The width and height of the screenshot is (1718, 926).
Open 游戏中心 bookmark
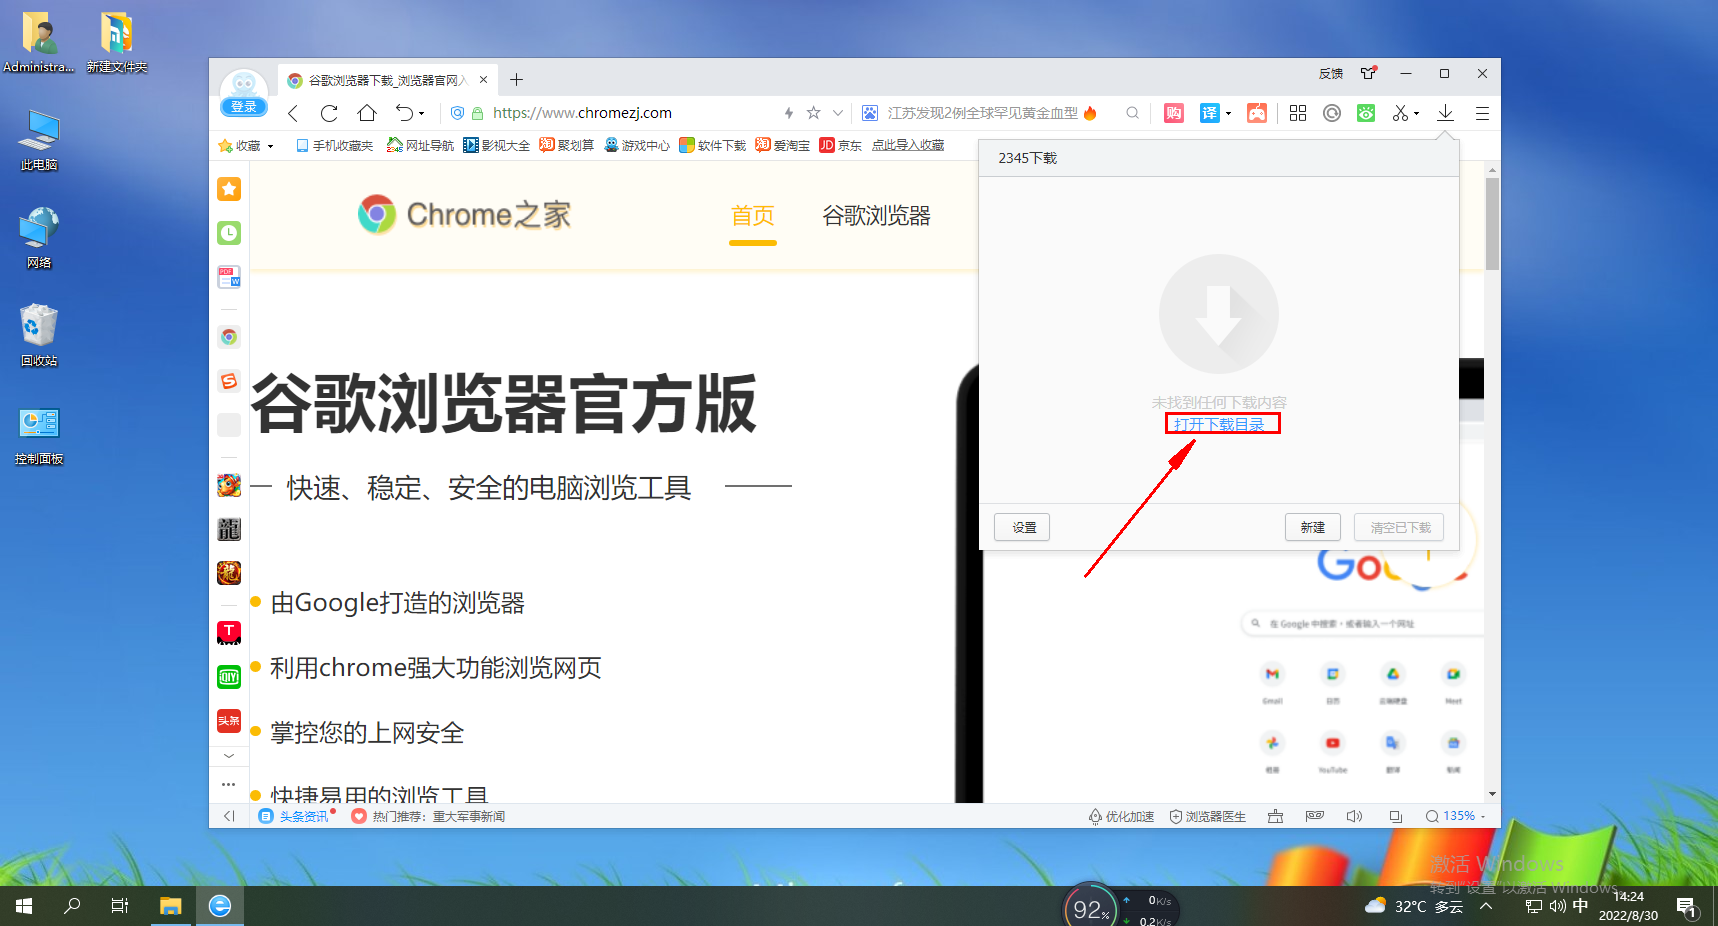pyautogui.click(x=637, y=146)
